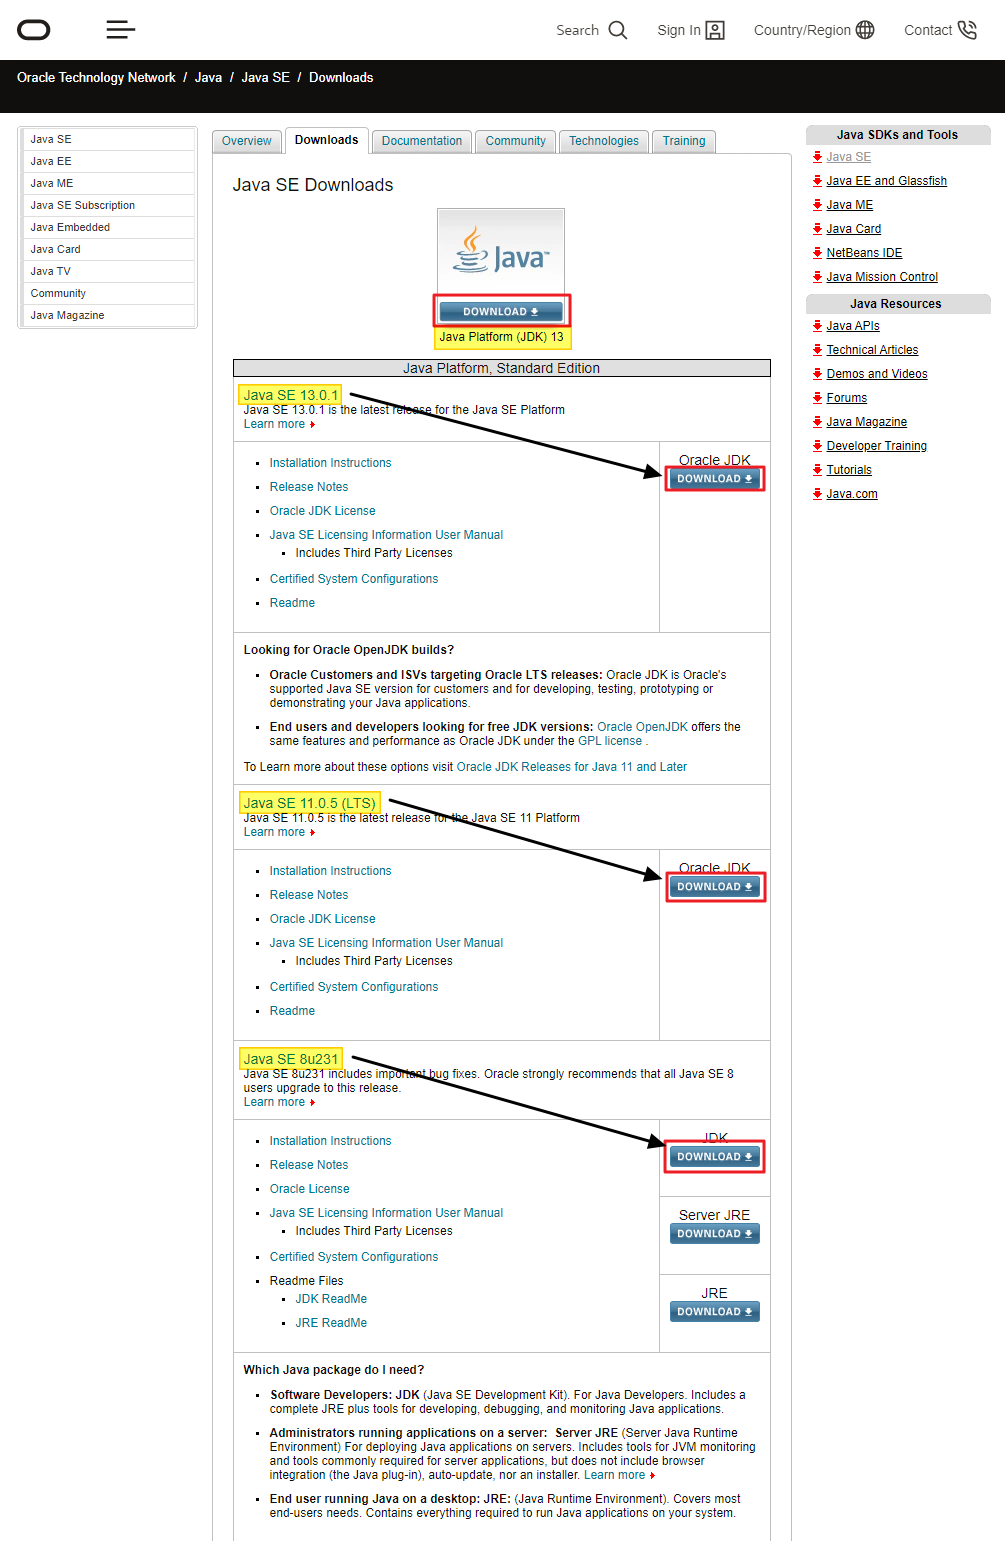Open the Developer Training link
1005x1541 pixels.
[x=876, y=446]
